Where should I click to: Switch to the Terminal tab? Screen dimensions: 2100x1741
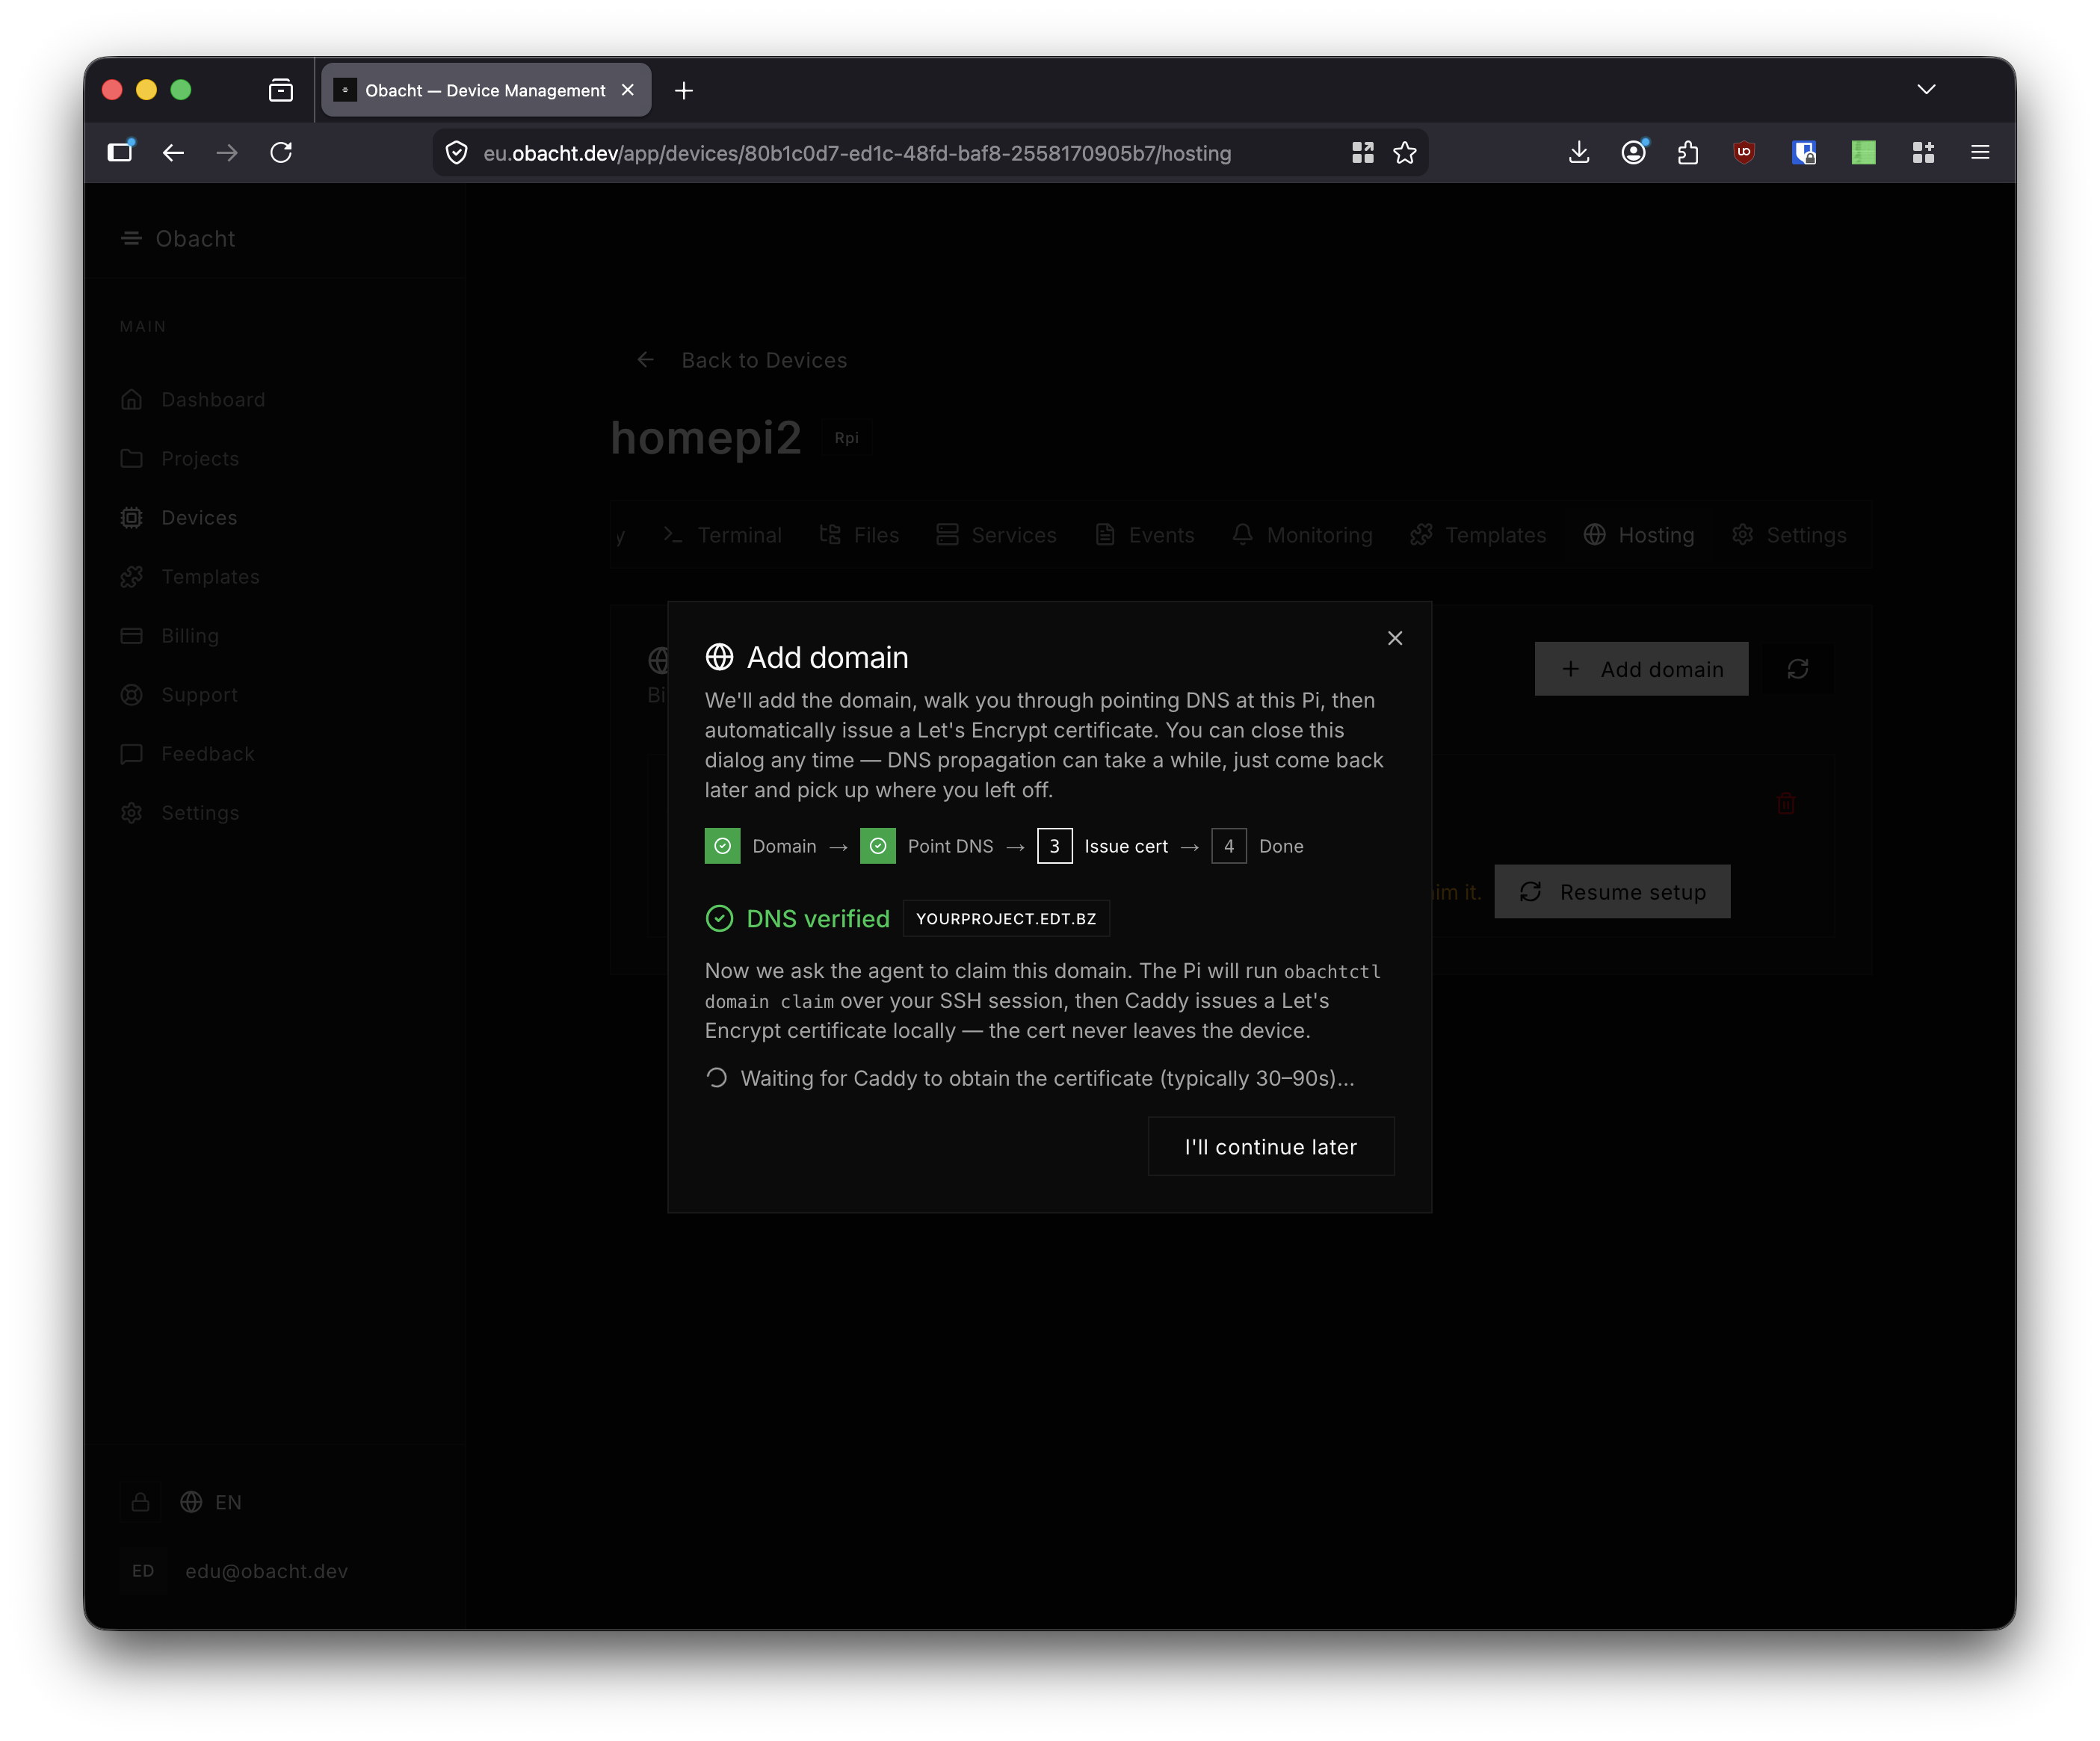722,535
